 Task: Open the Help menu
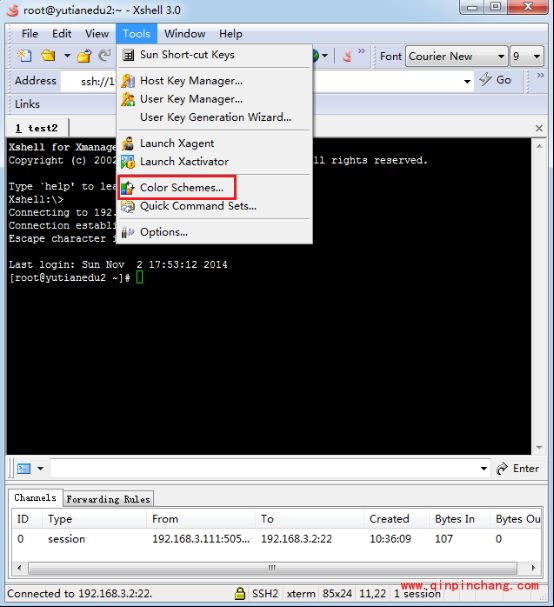231,34
